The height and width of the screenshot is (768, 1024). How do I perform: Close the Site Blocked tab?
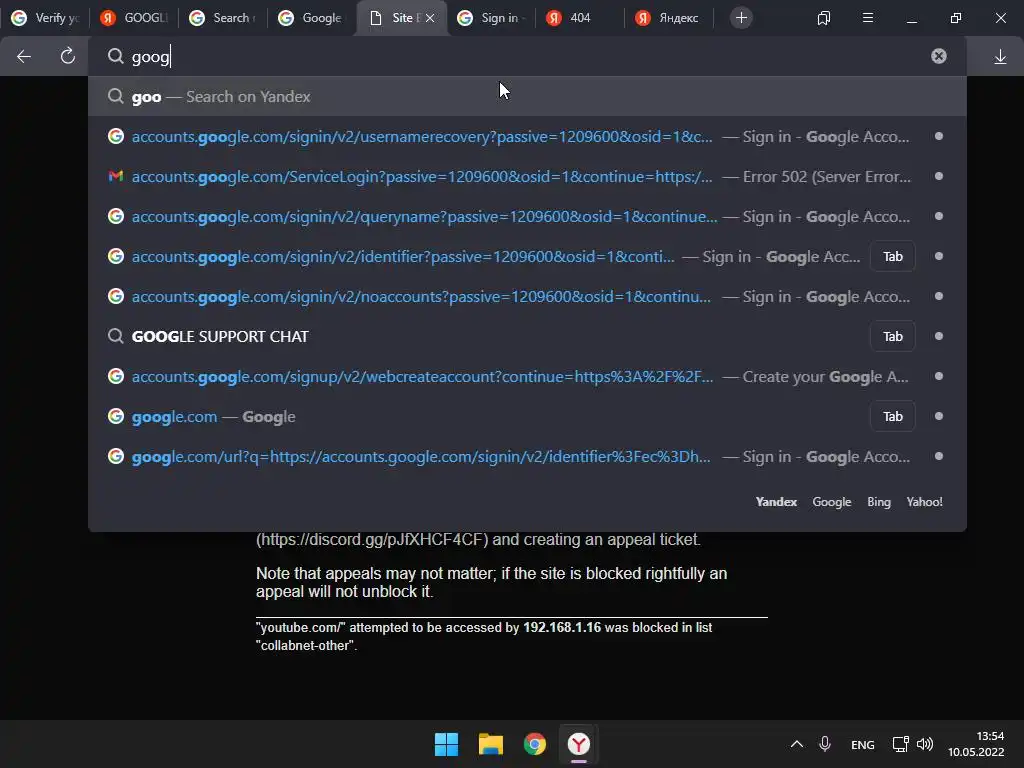(430, 18)
